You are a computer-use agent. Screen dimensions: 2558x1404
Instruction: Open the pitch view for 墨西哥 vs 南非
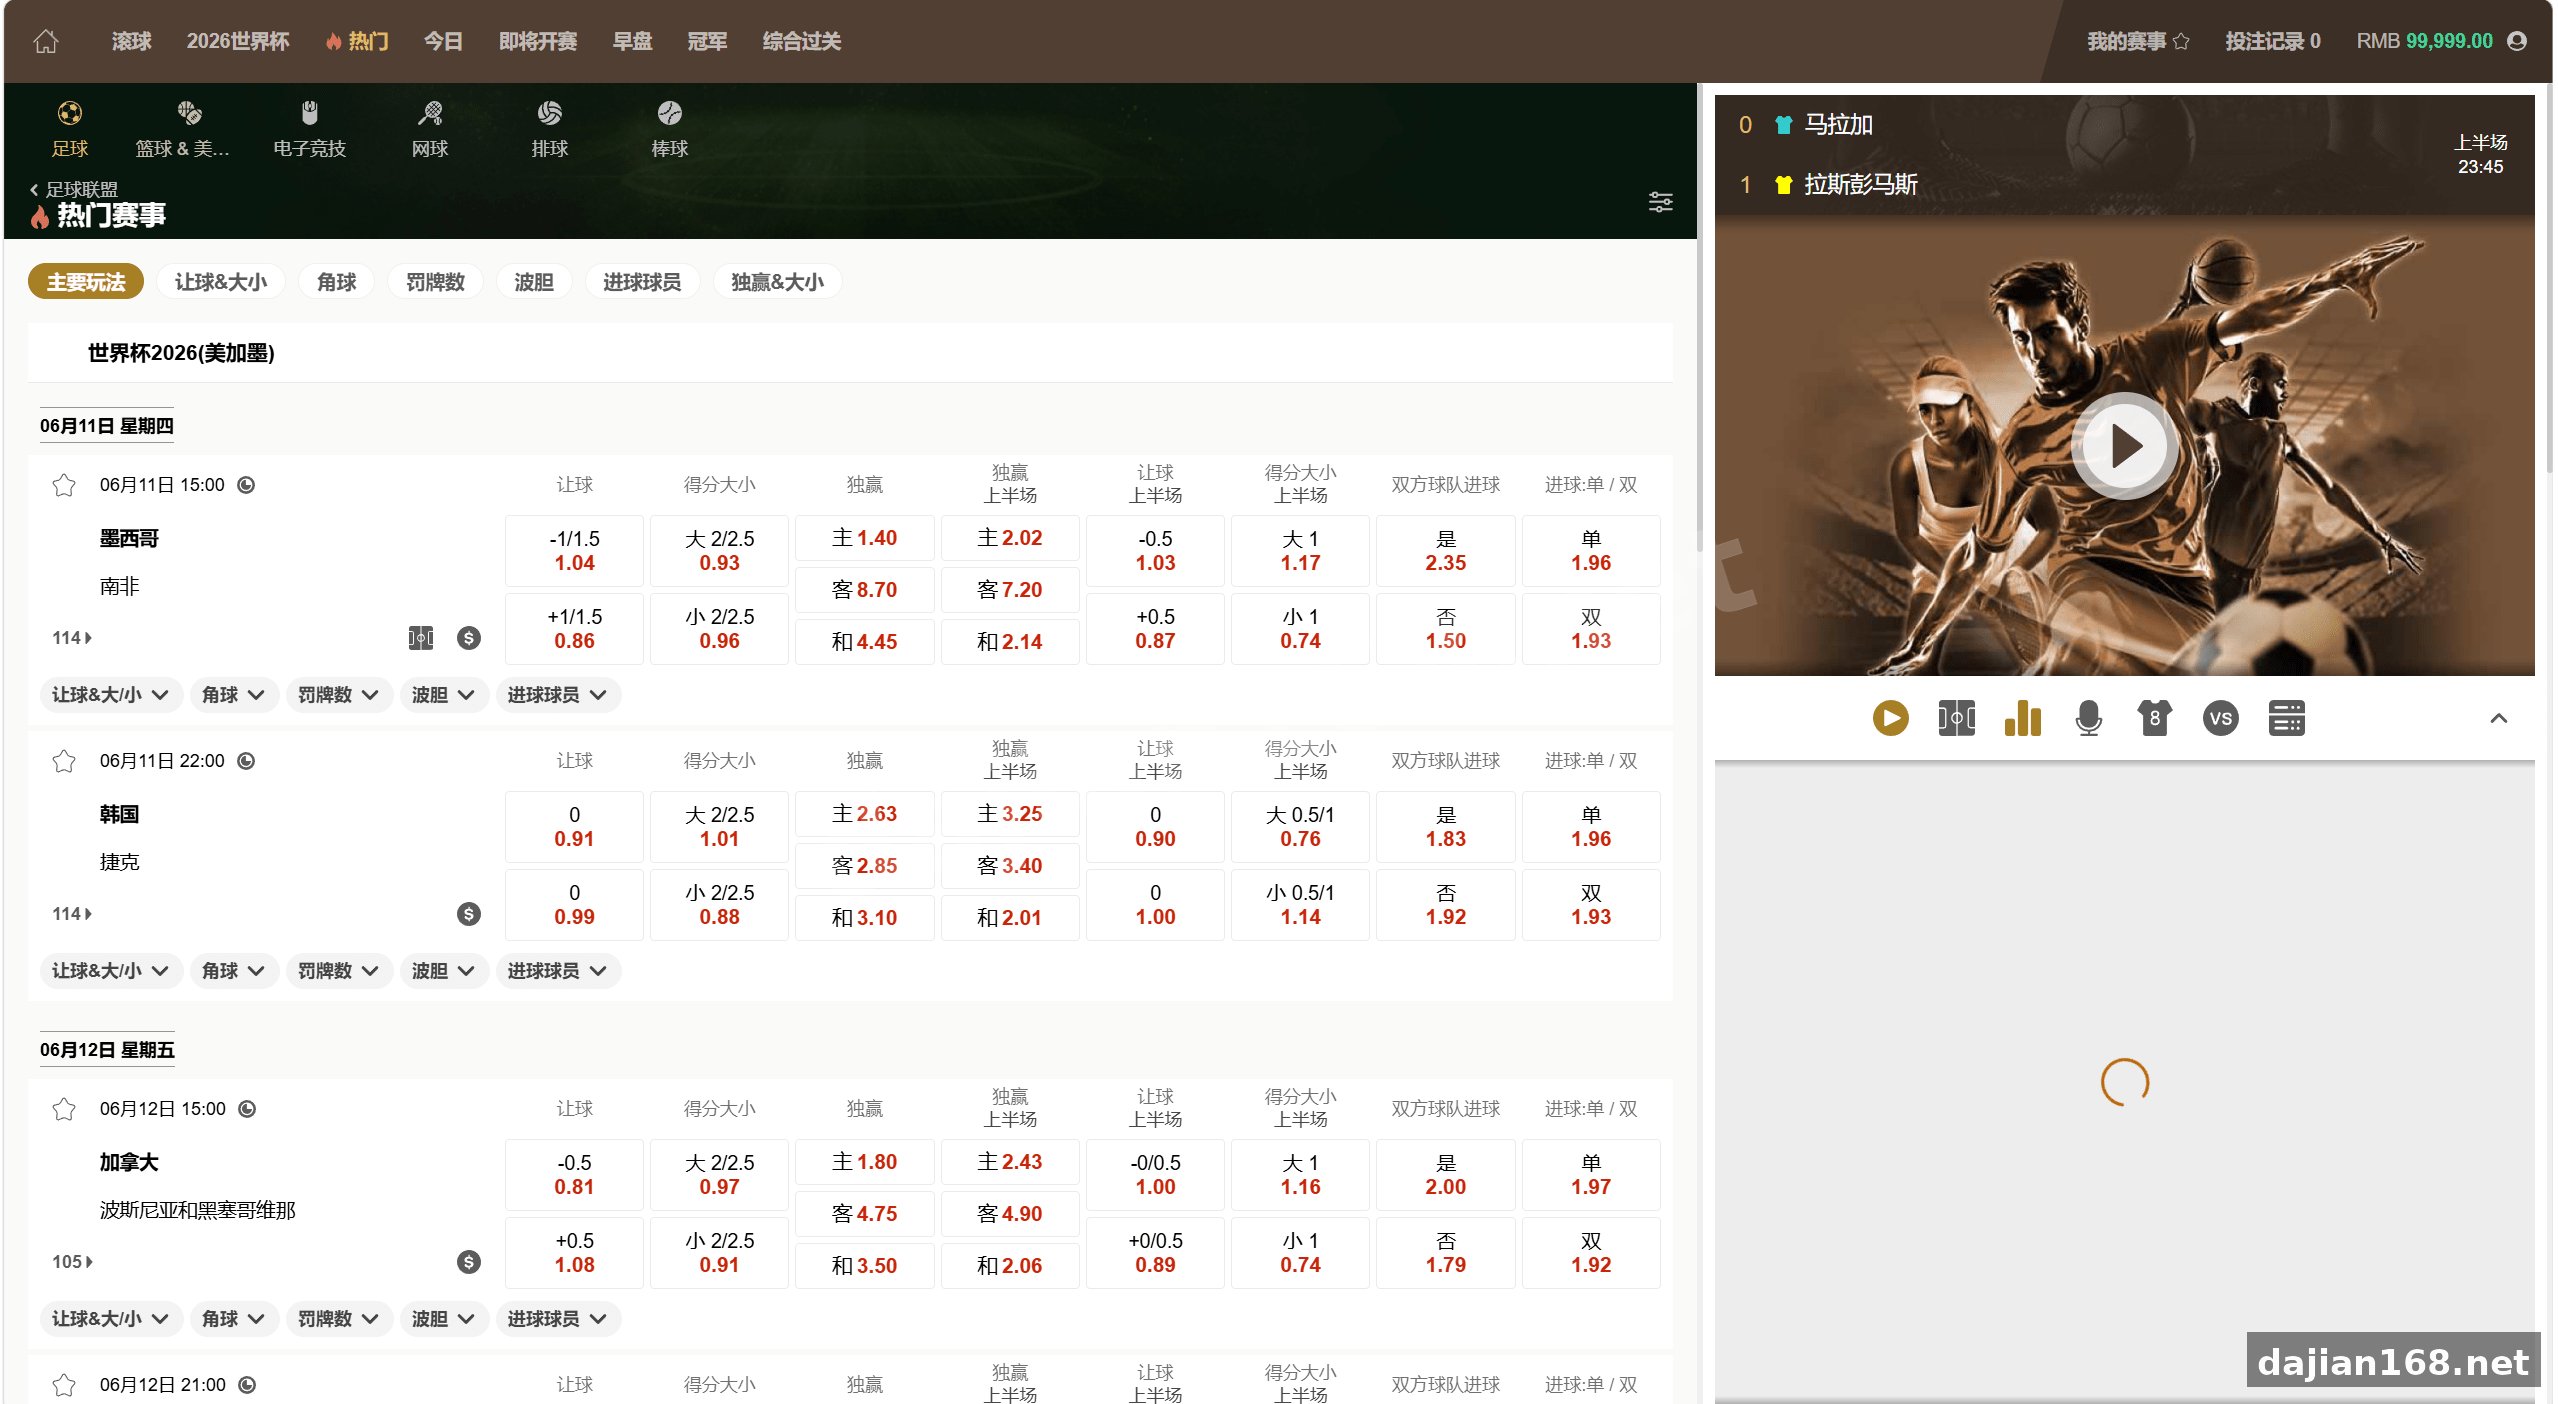(x=421, y=638)
